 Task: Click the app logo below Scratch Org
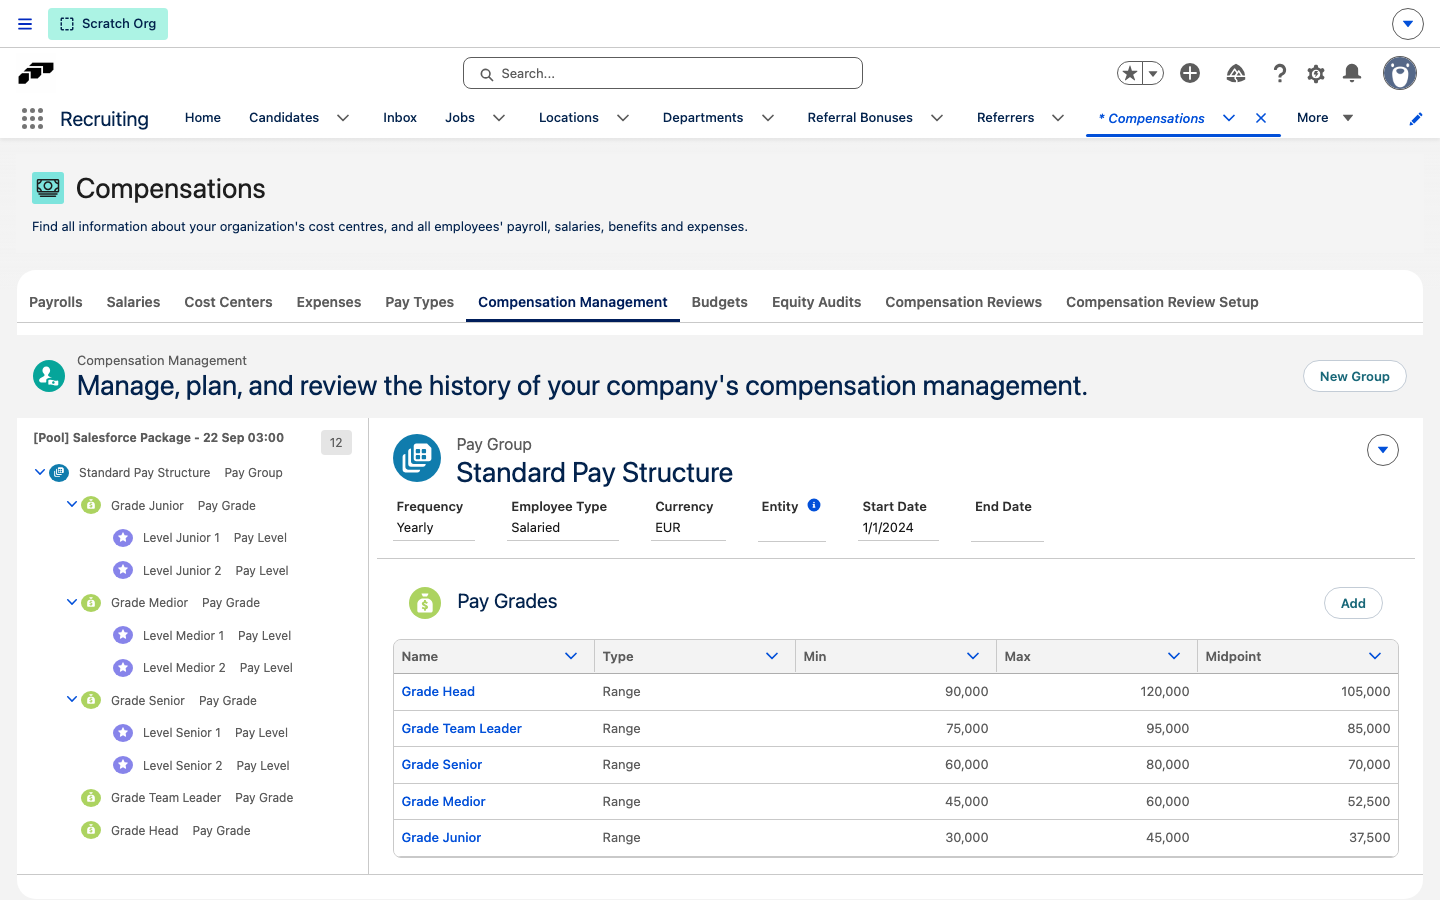(x=36, y=73)
